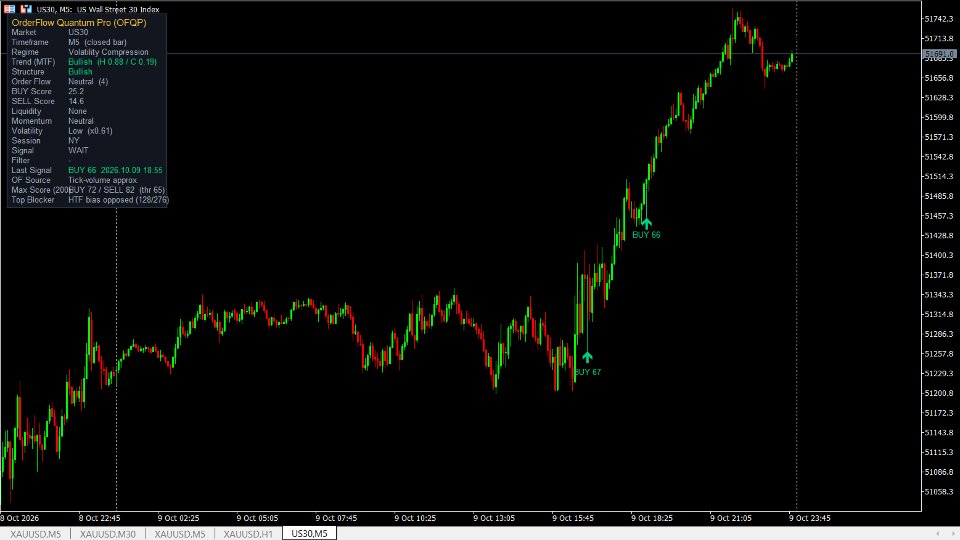Click the 9 Oct 23:45 time axis label
Screen dimensions: 960x540
tap(810, 518)
